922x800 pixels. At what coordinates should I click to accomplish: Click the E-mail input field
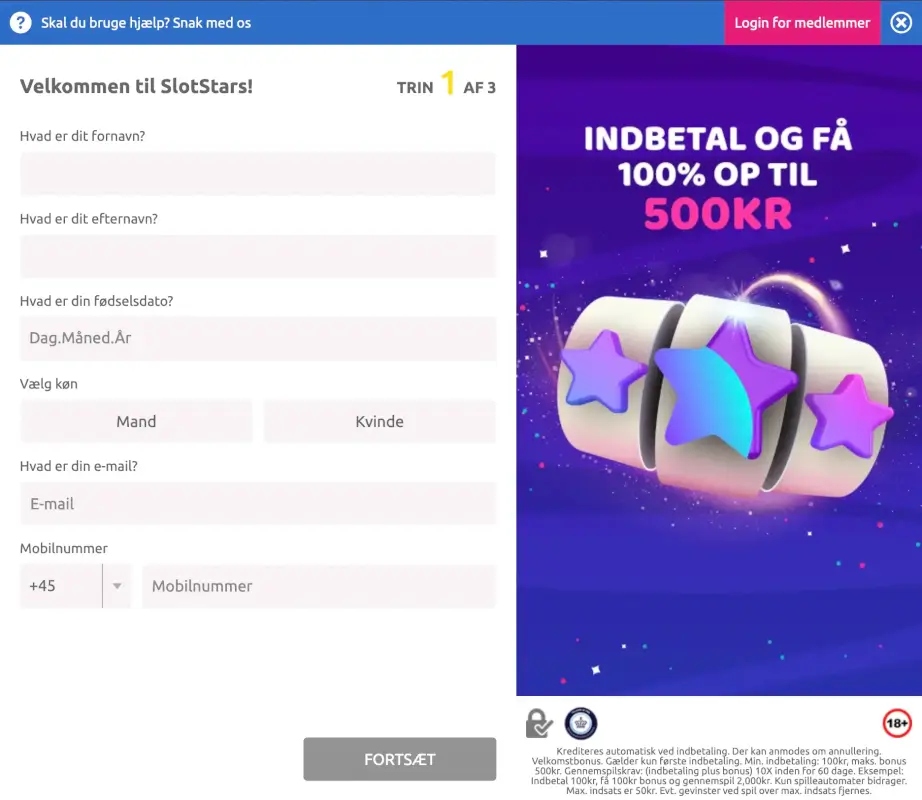[x=258, y=503]
